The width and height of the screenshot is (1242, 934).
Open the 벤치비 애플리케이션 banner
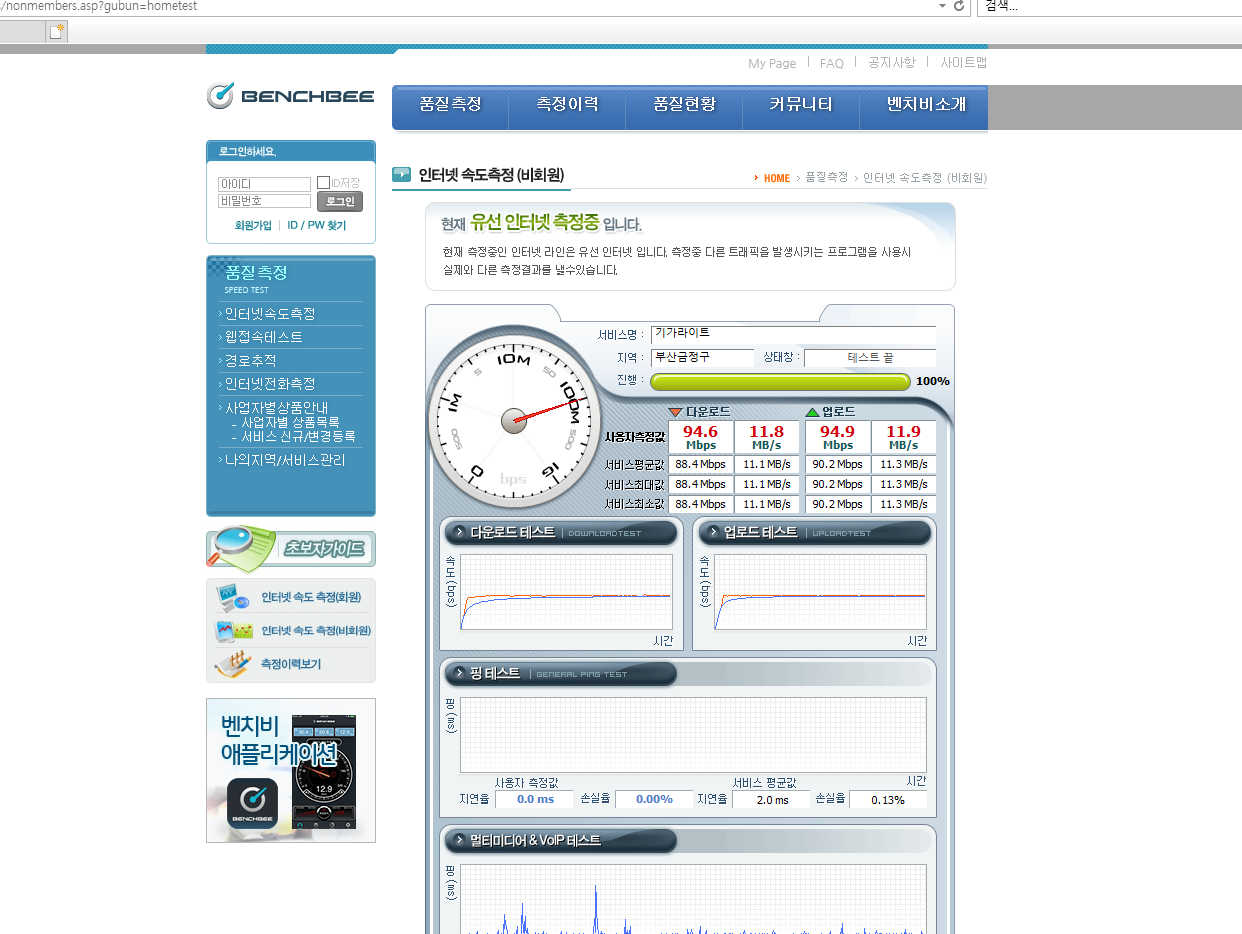click(290, 770)
